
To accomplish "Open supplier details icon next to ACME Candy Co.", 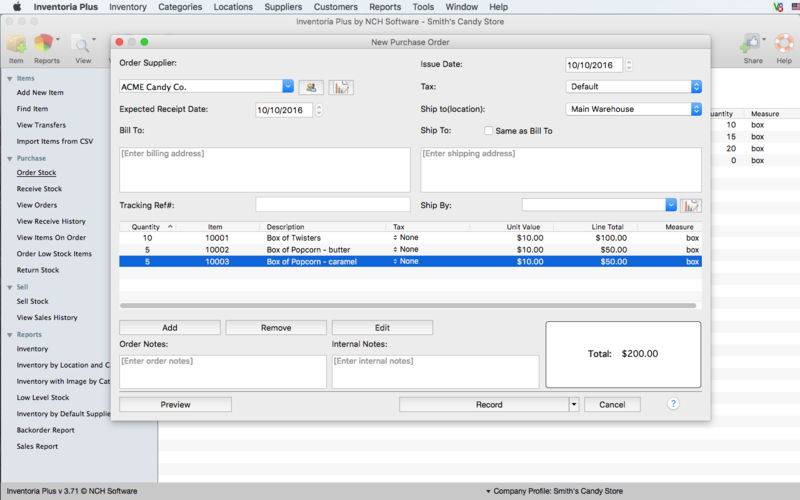I will 311,87.
